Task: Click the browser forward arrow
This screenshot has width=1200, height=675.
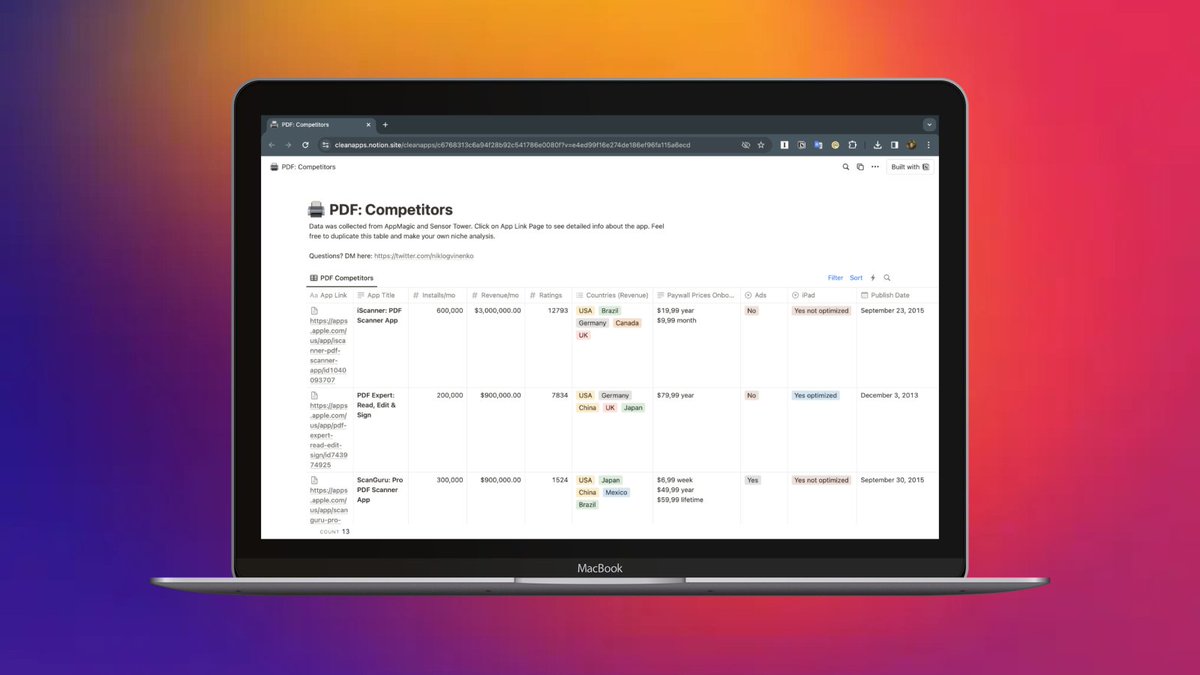Action: click(289, 145)
